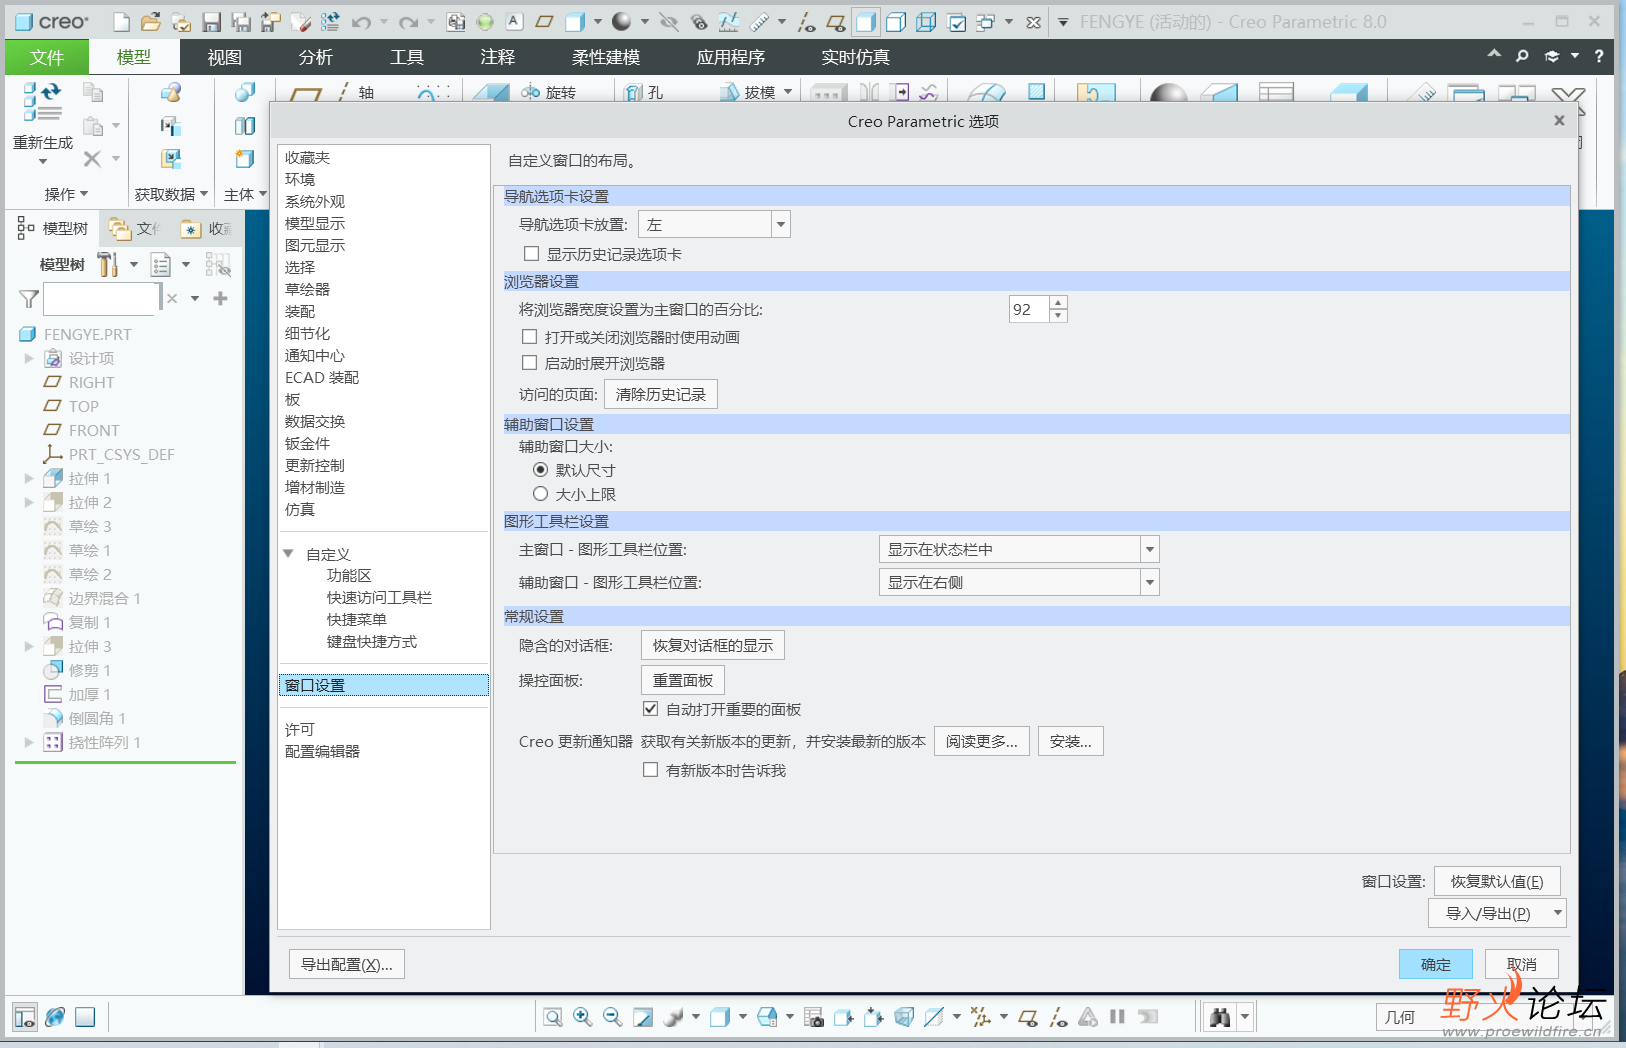1626x1048 pixels.
Task: Switch to the 视图 ribbon tab
Action: 225,57
